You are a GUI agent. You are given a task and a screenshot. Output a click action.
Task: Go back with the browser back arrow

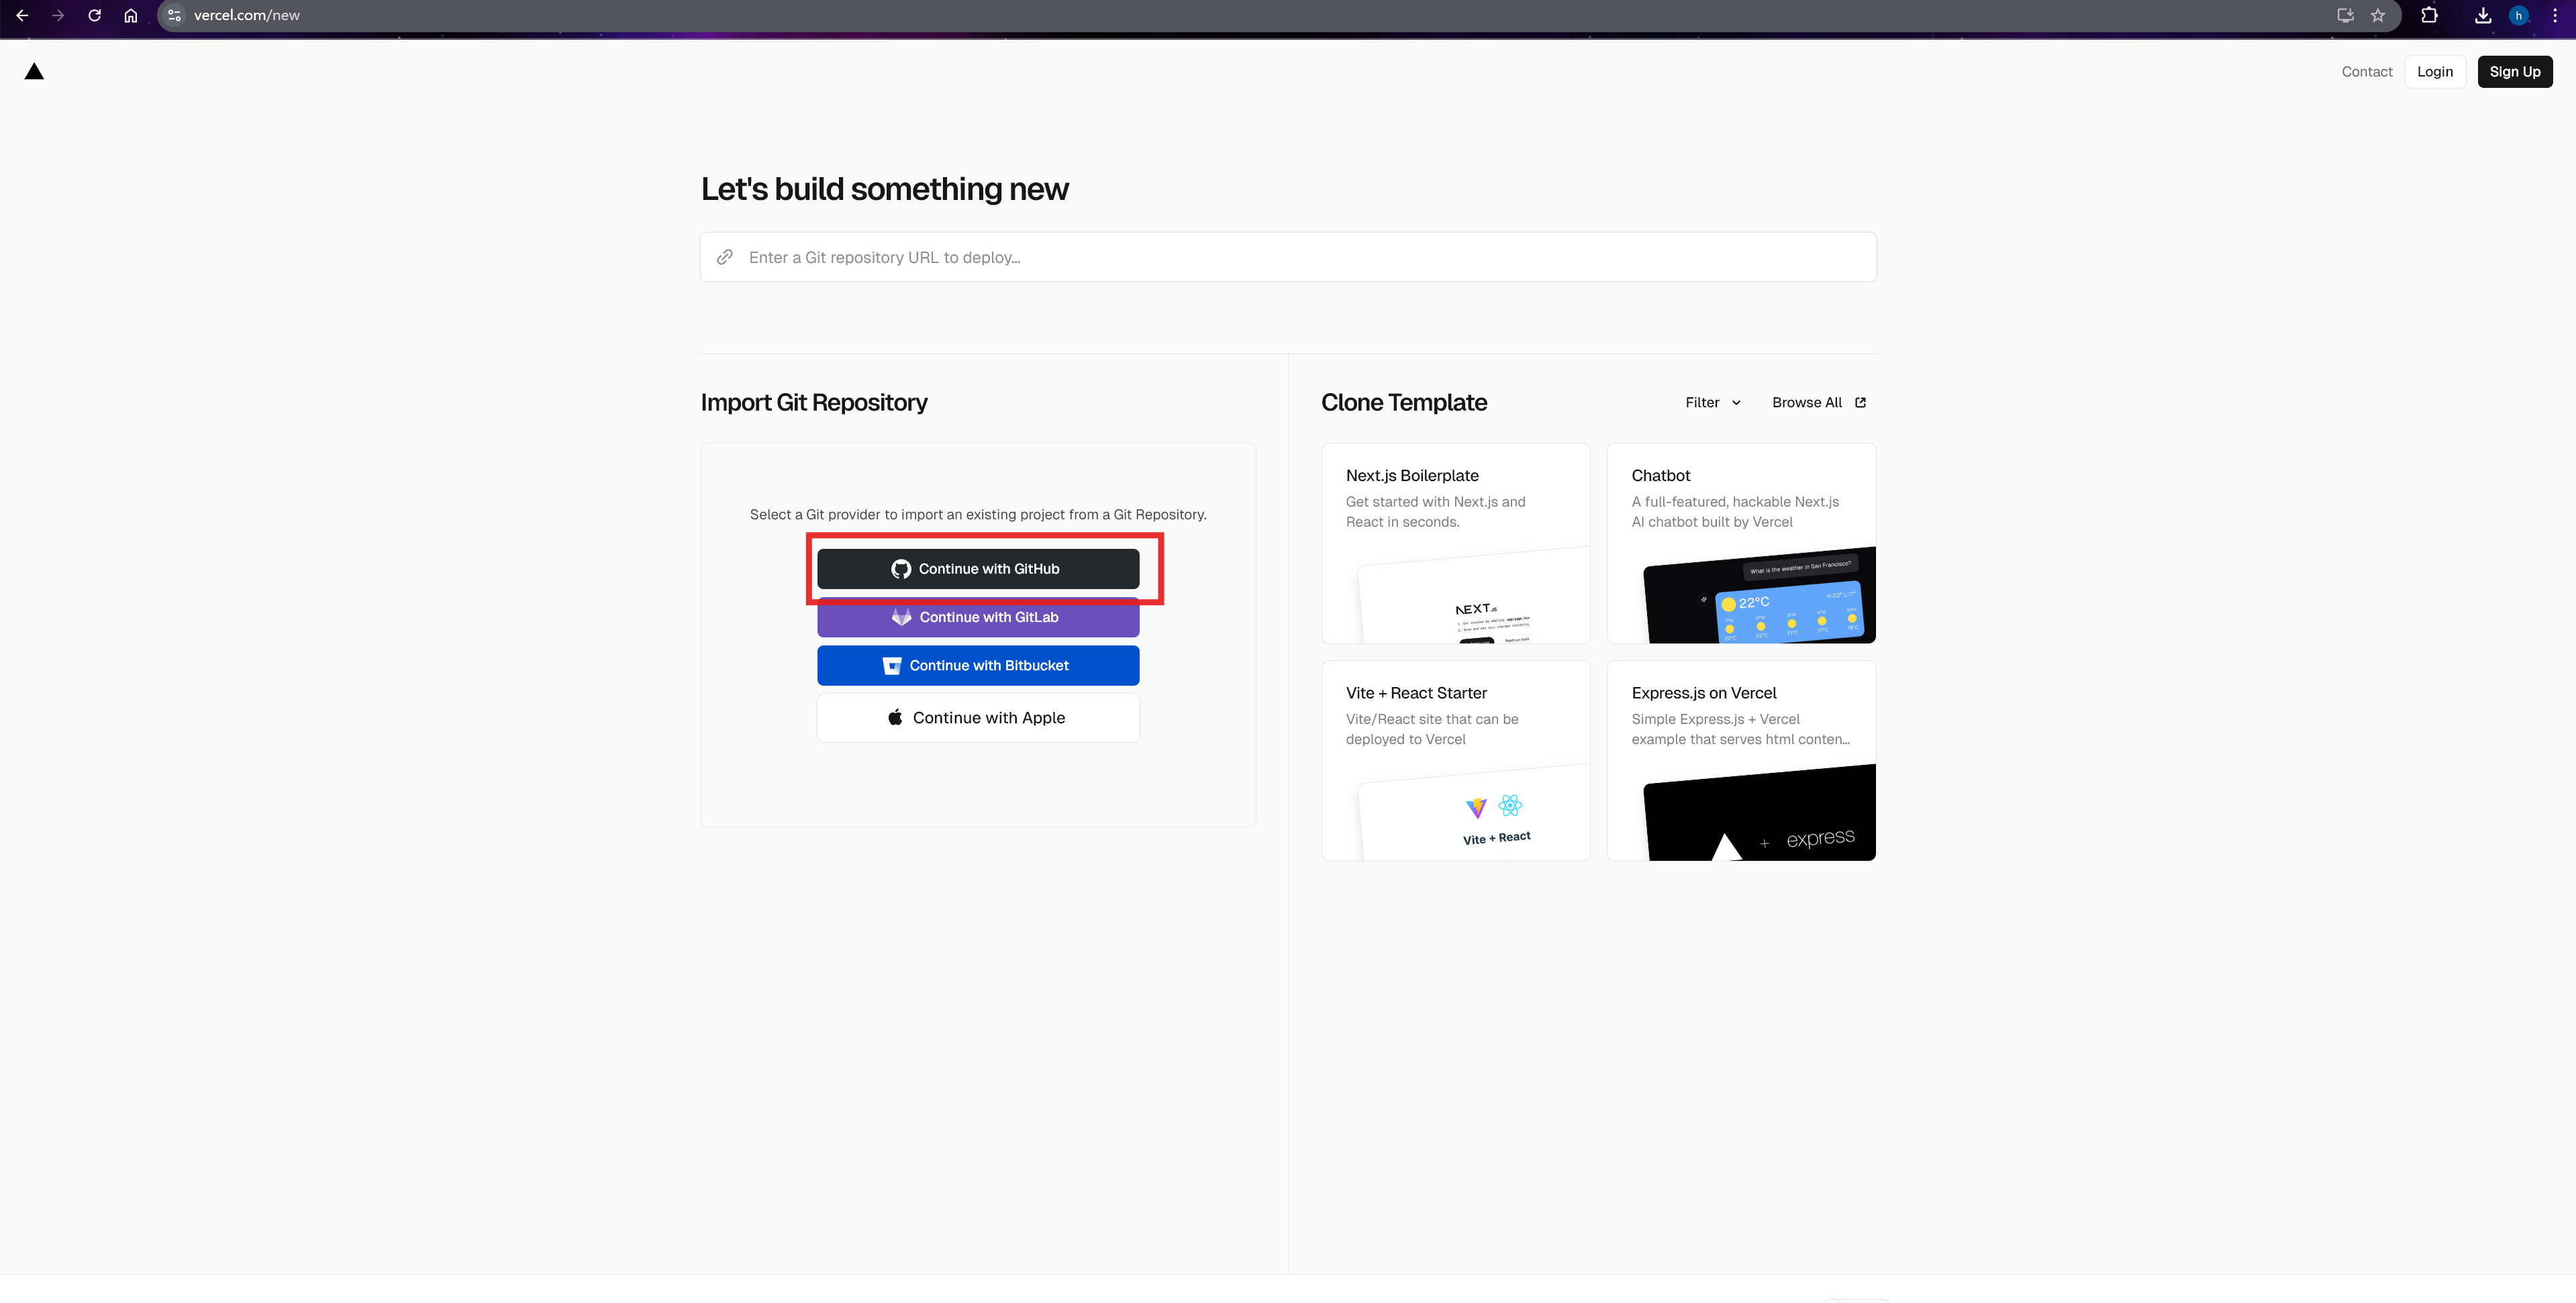coord(22,15)
